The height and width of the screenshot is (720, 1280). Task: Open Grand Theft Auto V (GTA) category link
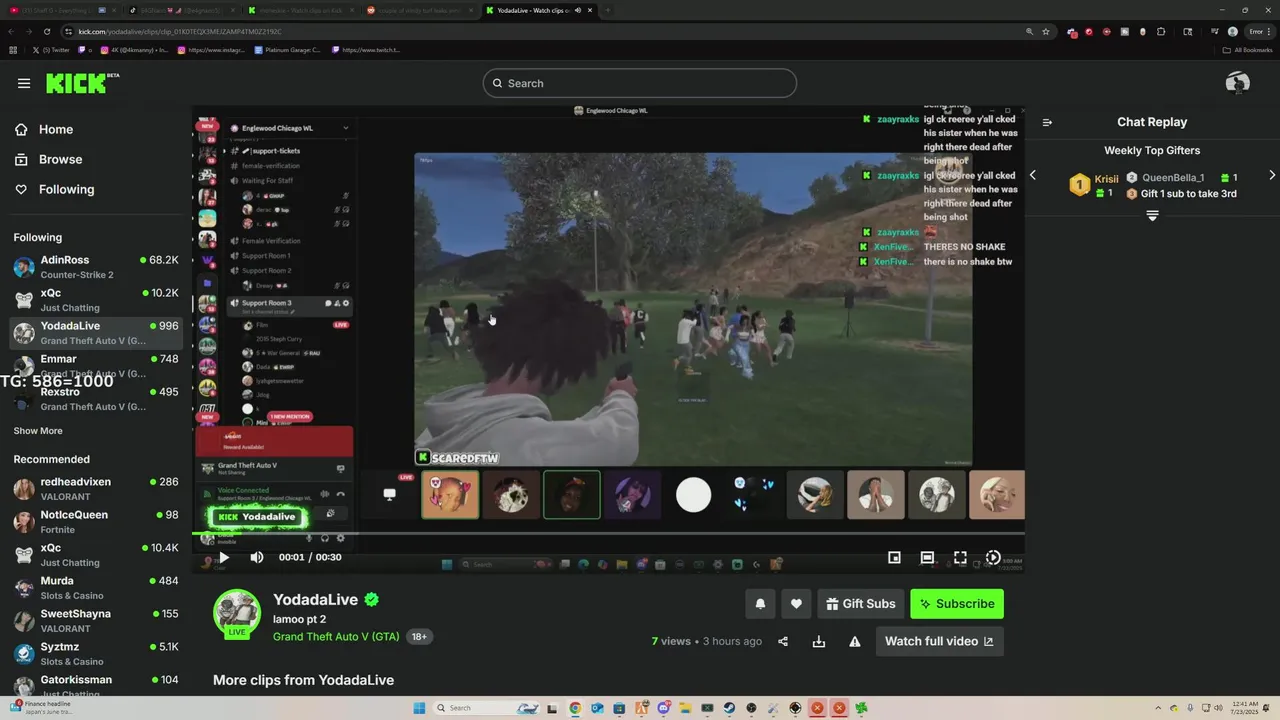[x=336, y=637]
